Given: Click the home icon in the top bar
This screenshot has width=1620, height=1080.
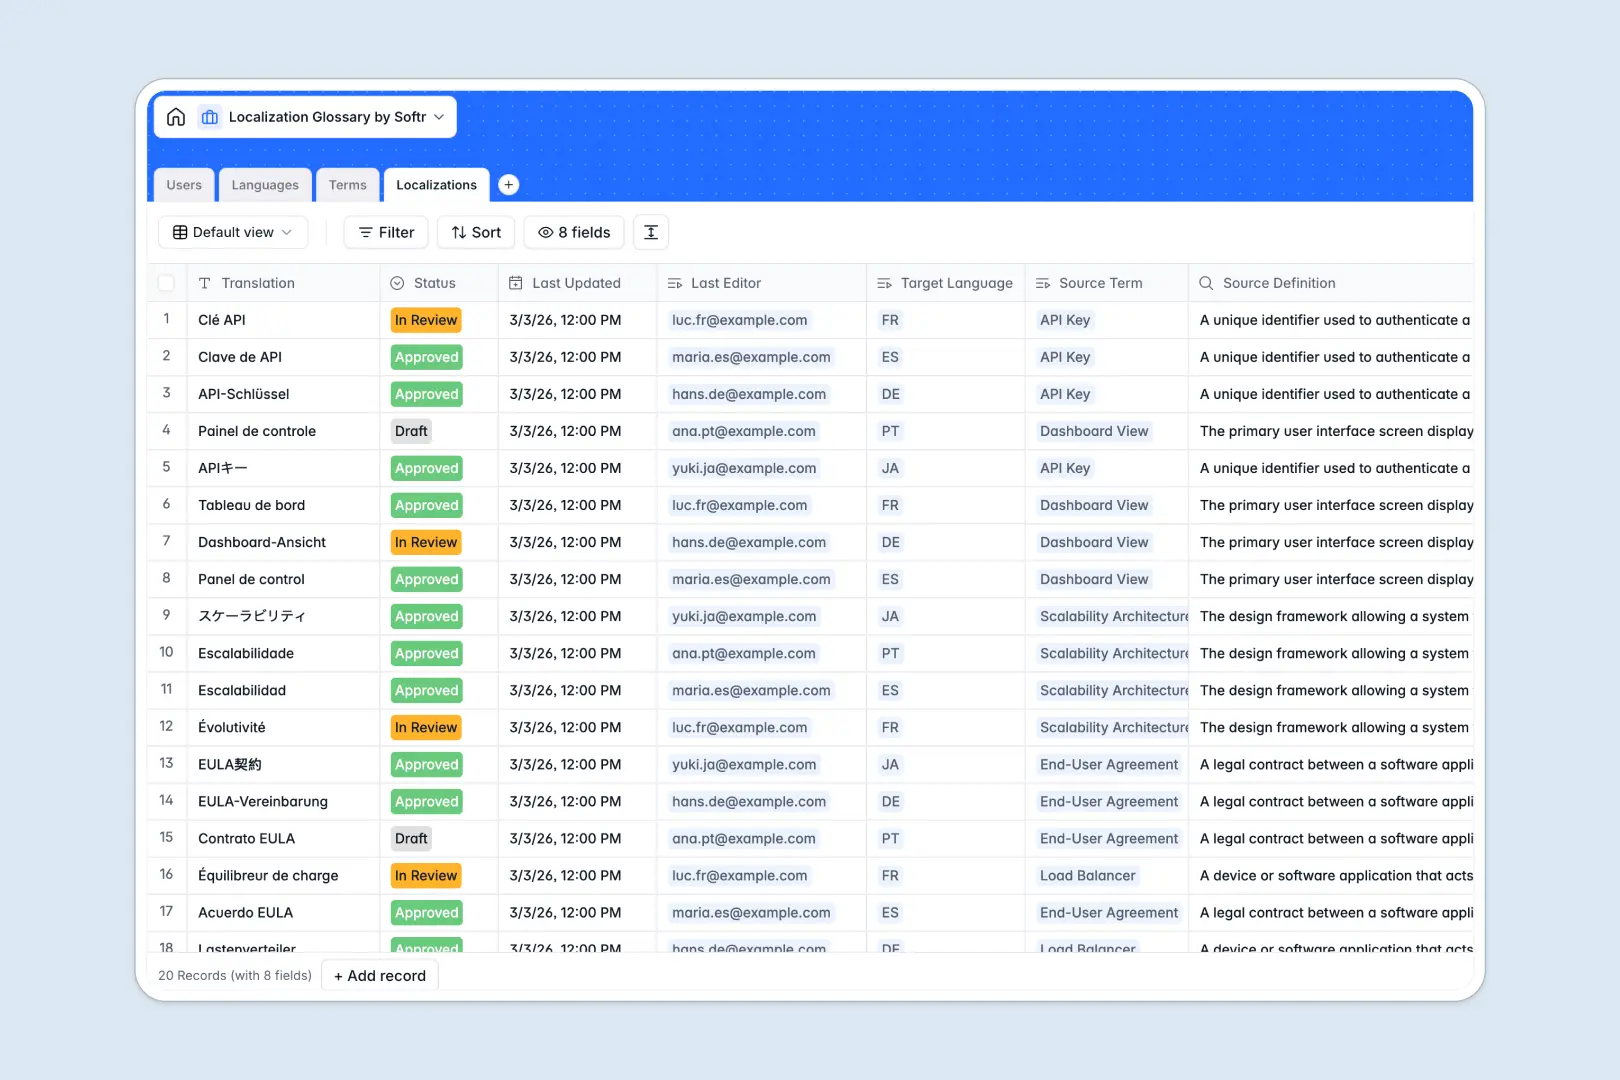Looking at the screenshot, I should [176, 116].
